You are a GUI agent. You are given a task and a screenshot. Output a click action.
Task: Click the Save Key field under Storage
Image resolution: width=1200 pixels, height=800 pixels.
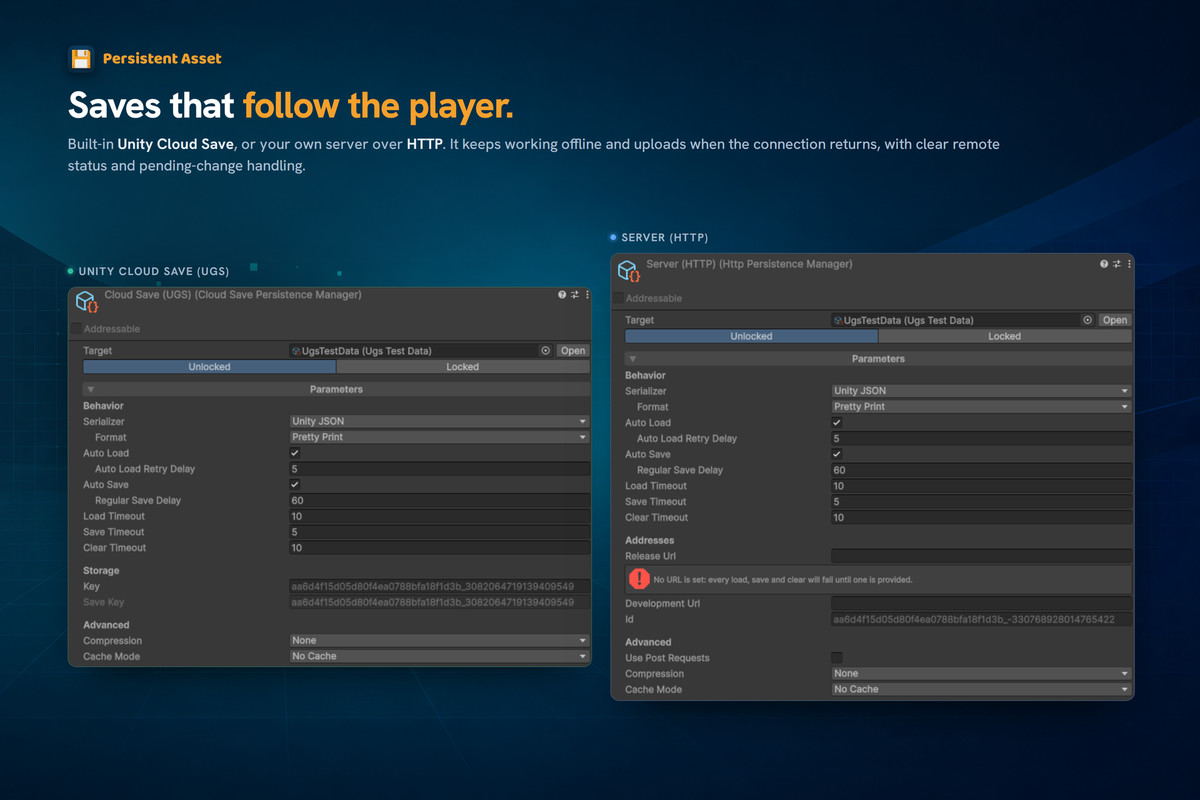click(x=439, y=603)
